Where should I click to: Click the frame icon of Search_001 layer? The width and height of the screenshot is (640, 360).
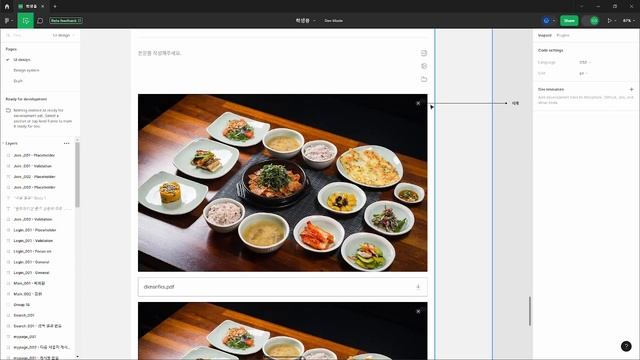click(8, 316)
